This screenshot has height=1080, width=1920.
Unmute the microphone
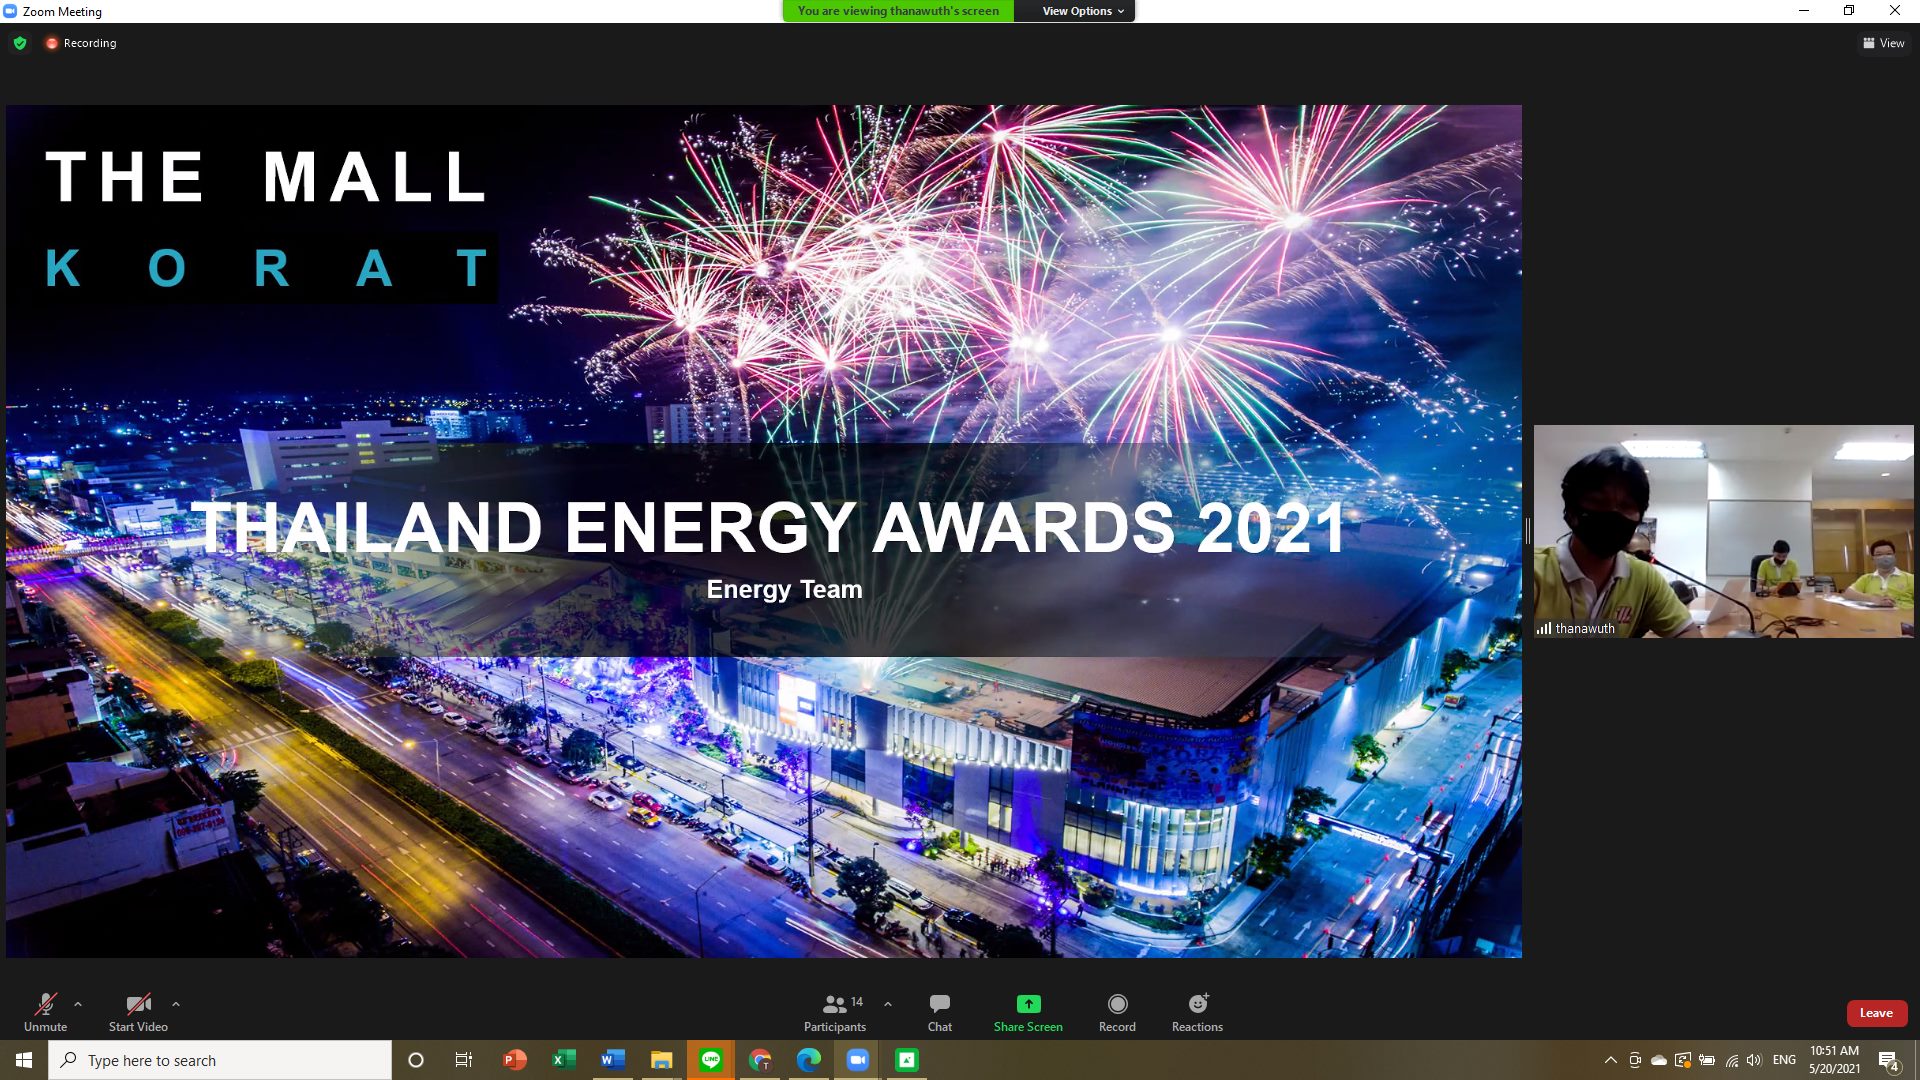(45, 1012)
